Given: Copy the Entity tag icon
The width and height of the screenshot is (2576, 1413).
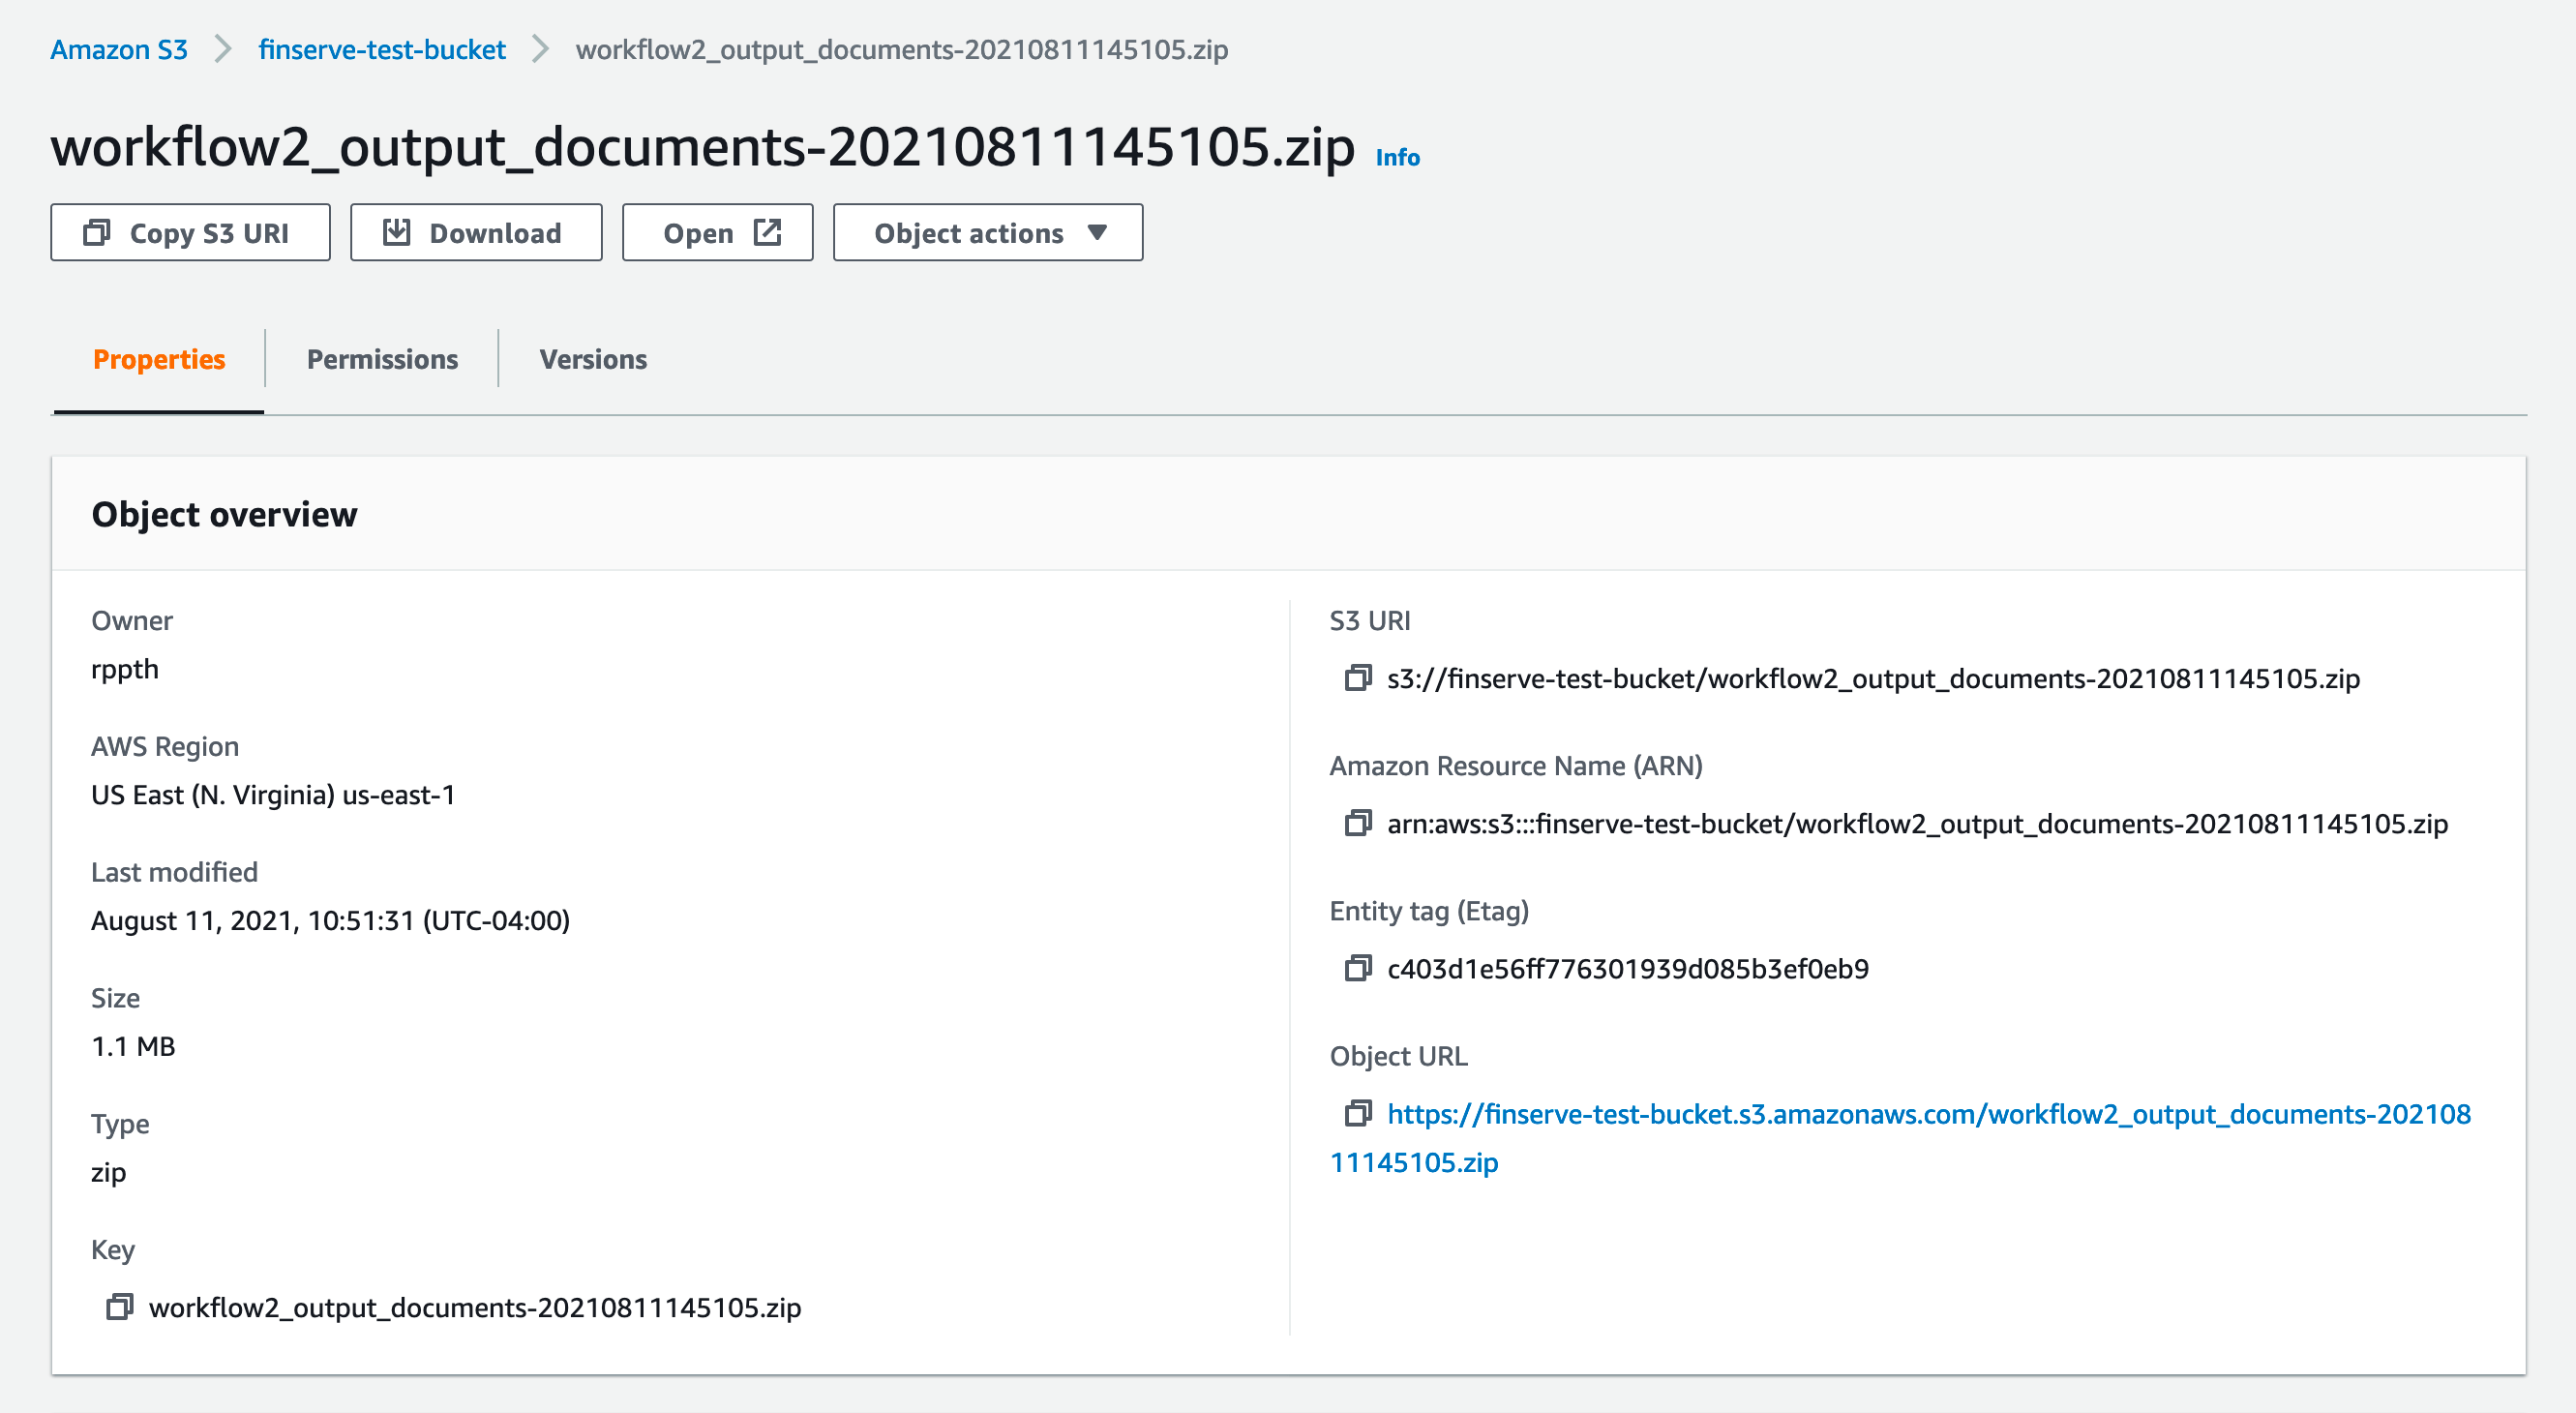Looking at the screenshot, I should 1357,968.
